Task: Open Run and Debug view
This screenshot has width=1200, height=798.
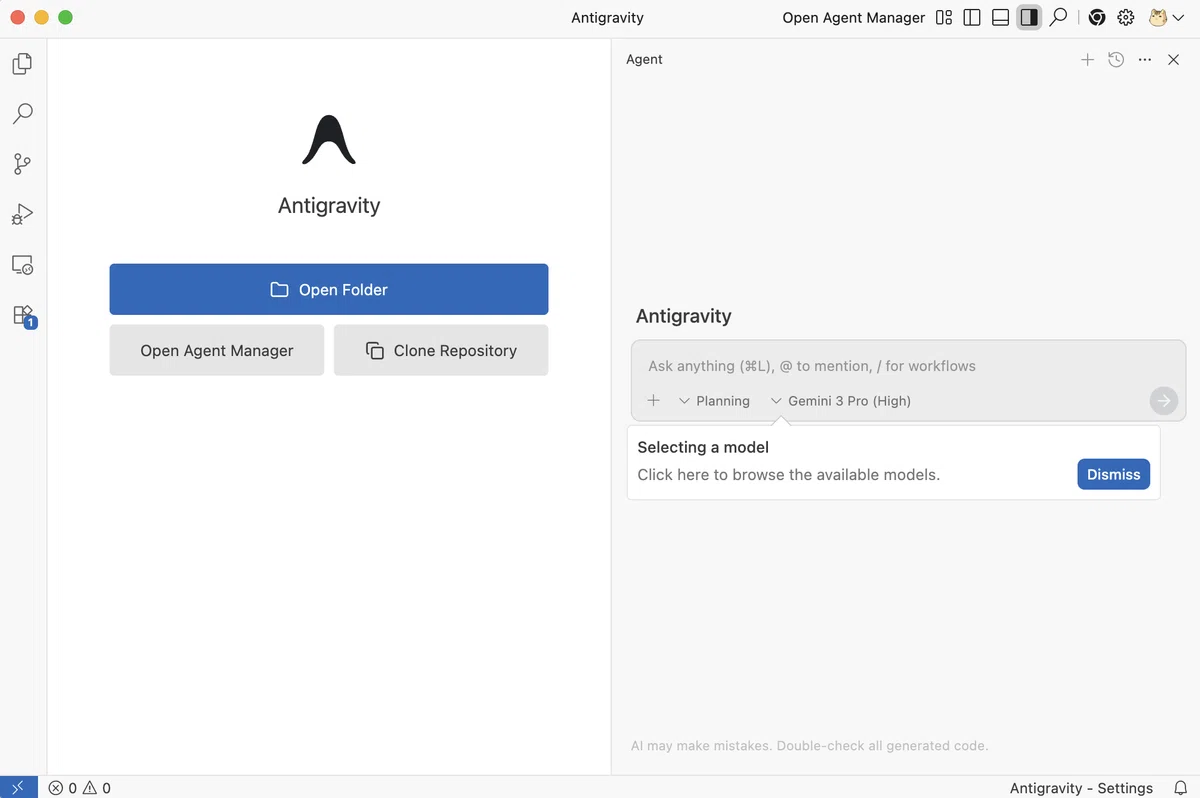Action: [x=22, y=214]
